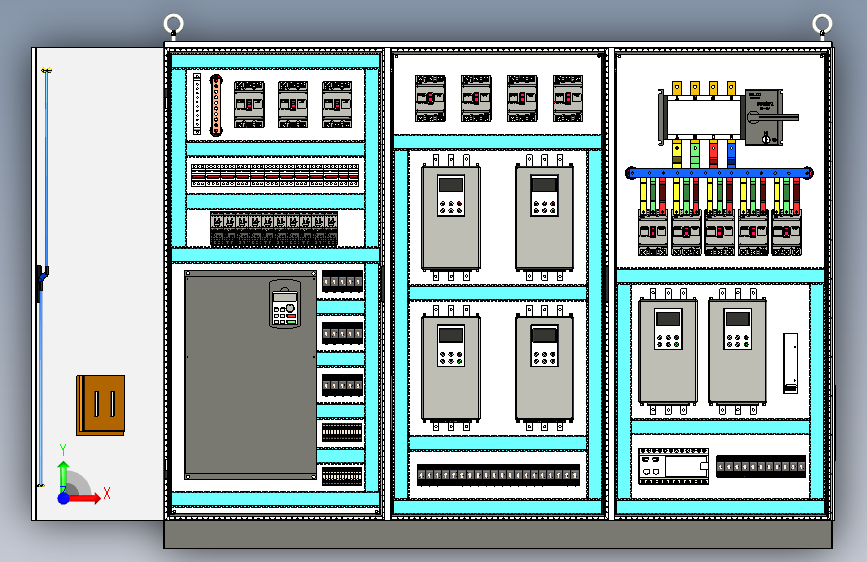The width and height of the screenshot is (867, 562).
Task: Select rightmost breaker atop middle cabinet
Action: coord(568,98)
